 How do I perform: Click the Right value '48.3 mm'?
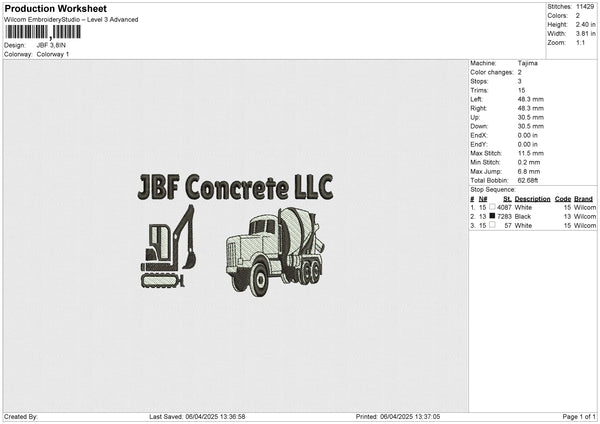[x=531, y=108]
